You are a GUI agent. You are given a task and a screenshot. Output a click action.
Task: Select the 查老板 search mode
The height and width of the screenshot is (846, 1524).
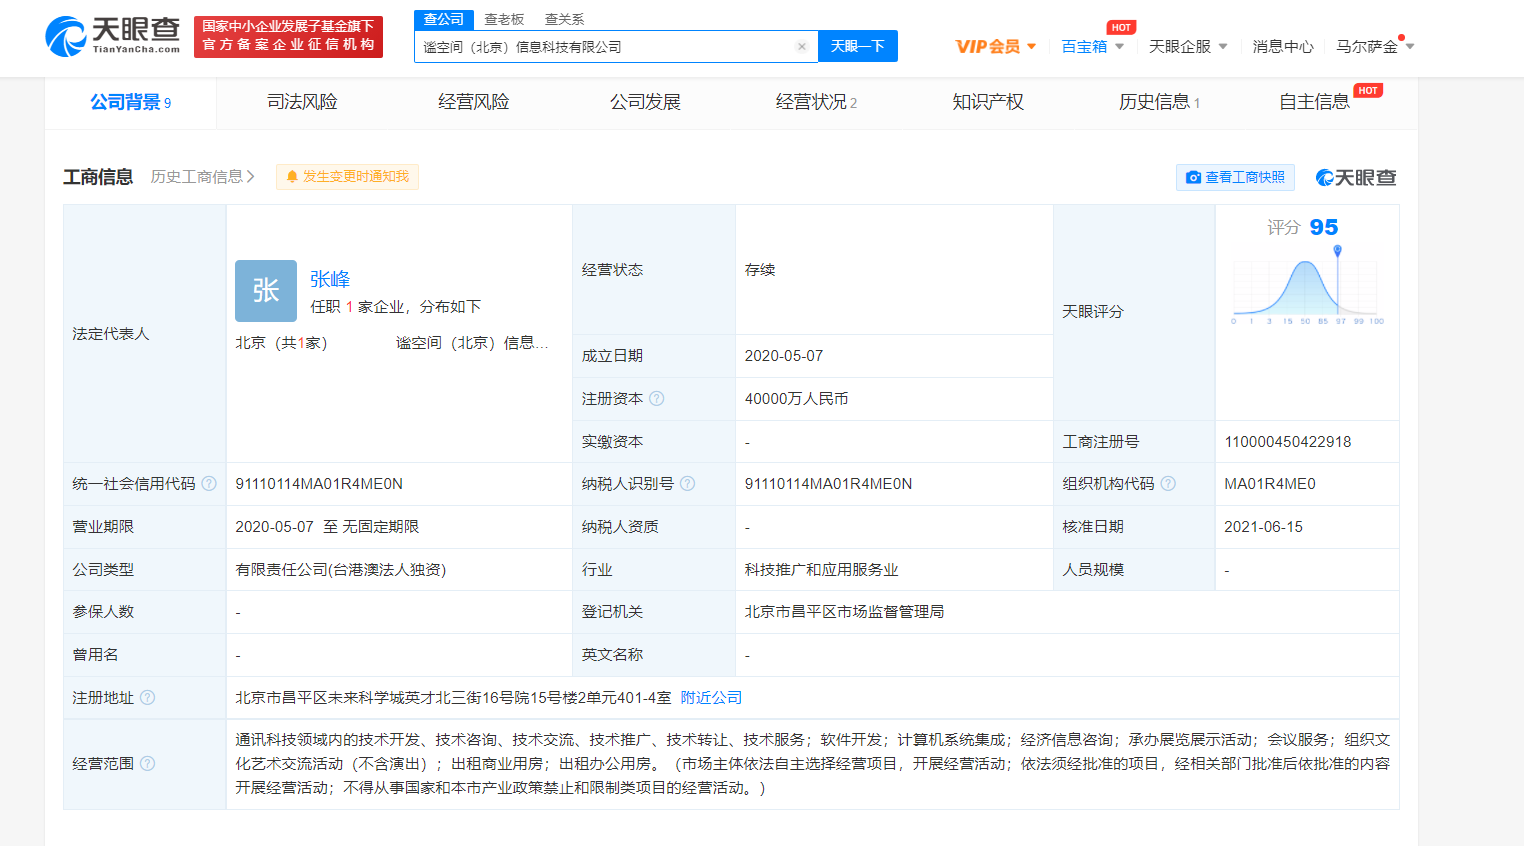(501, 19)
